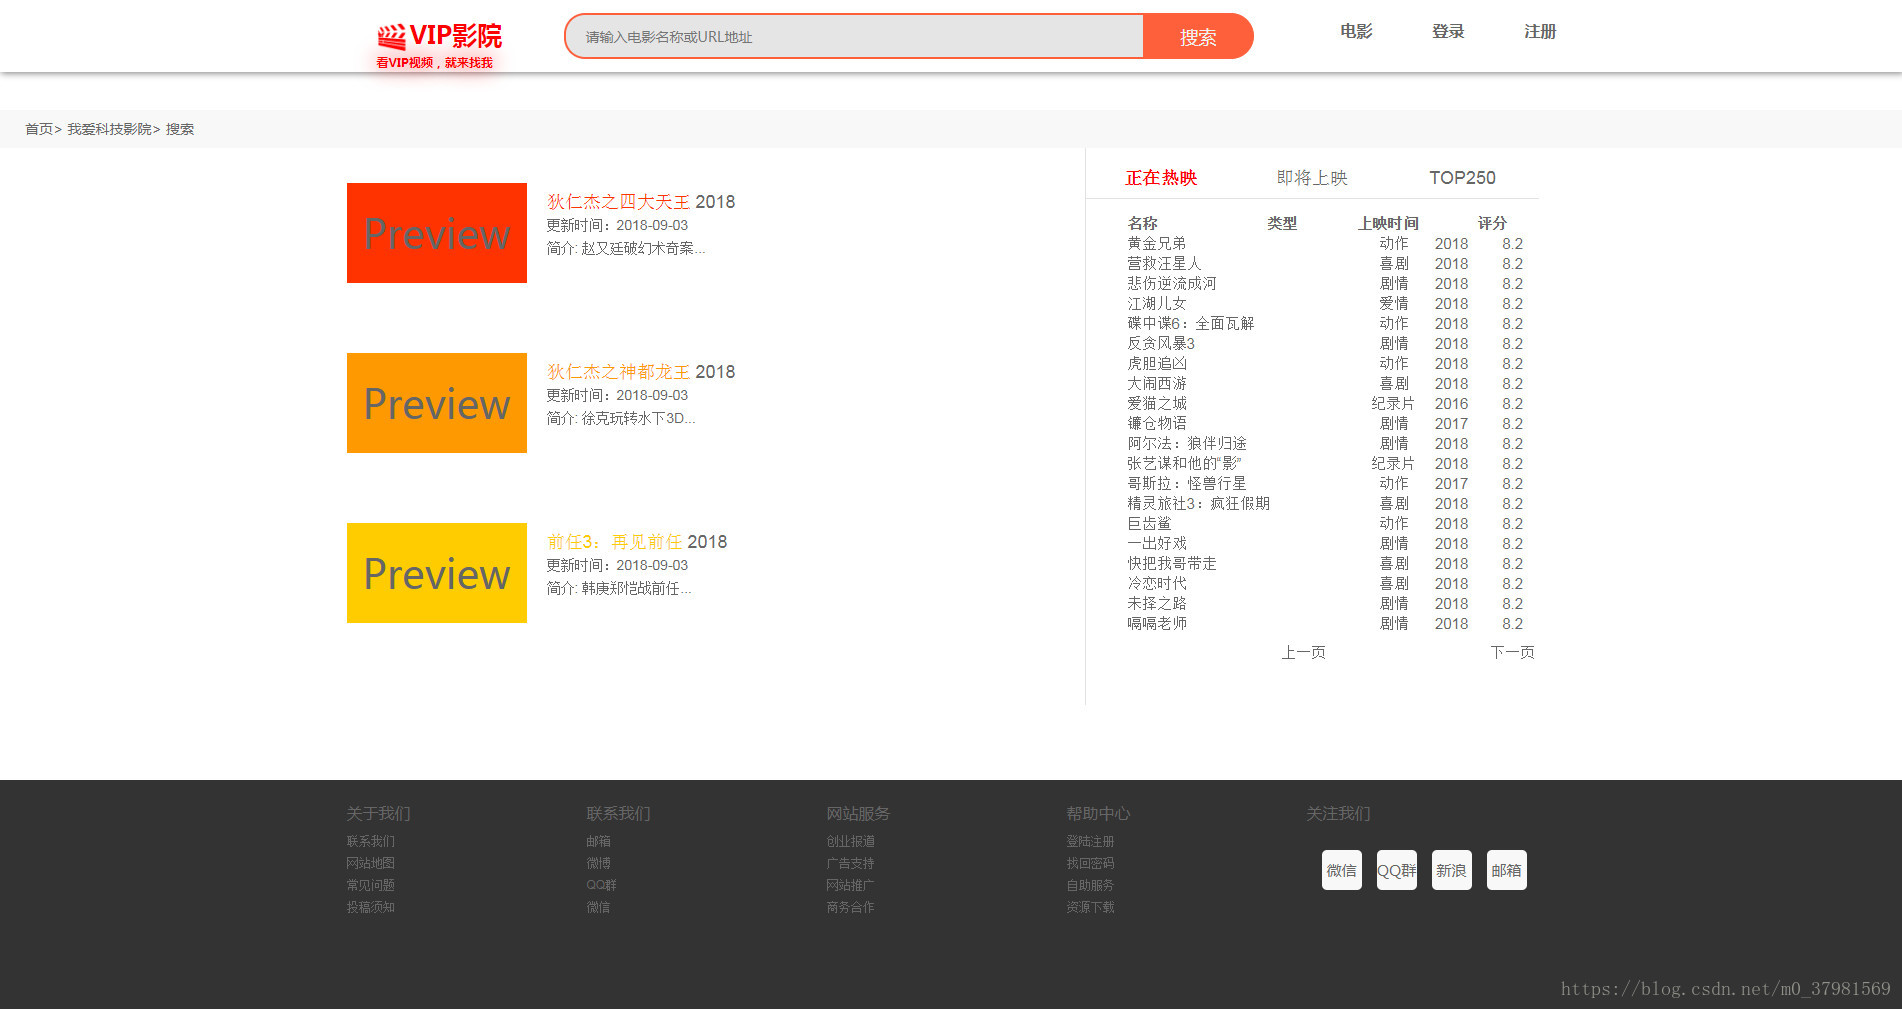Select 未择之路 in the hot list

(1157, 603)
